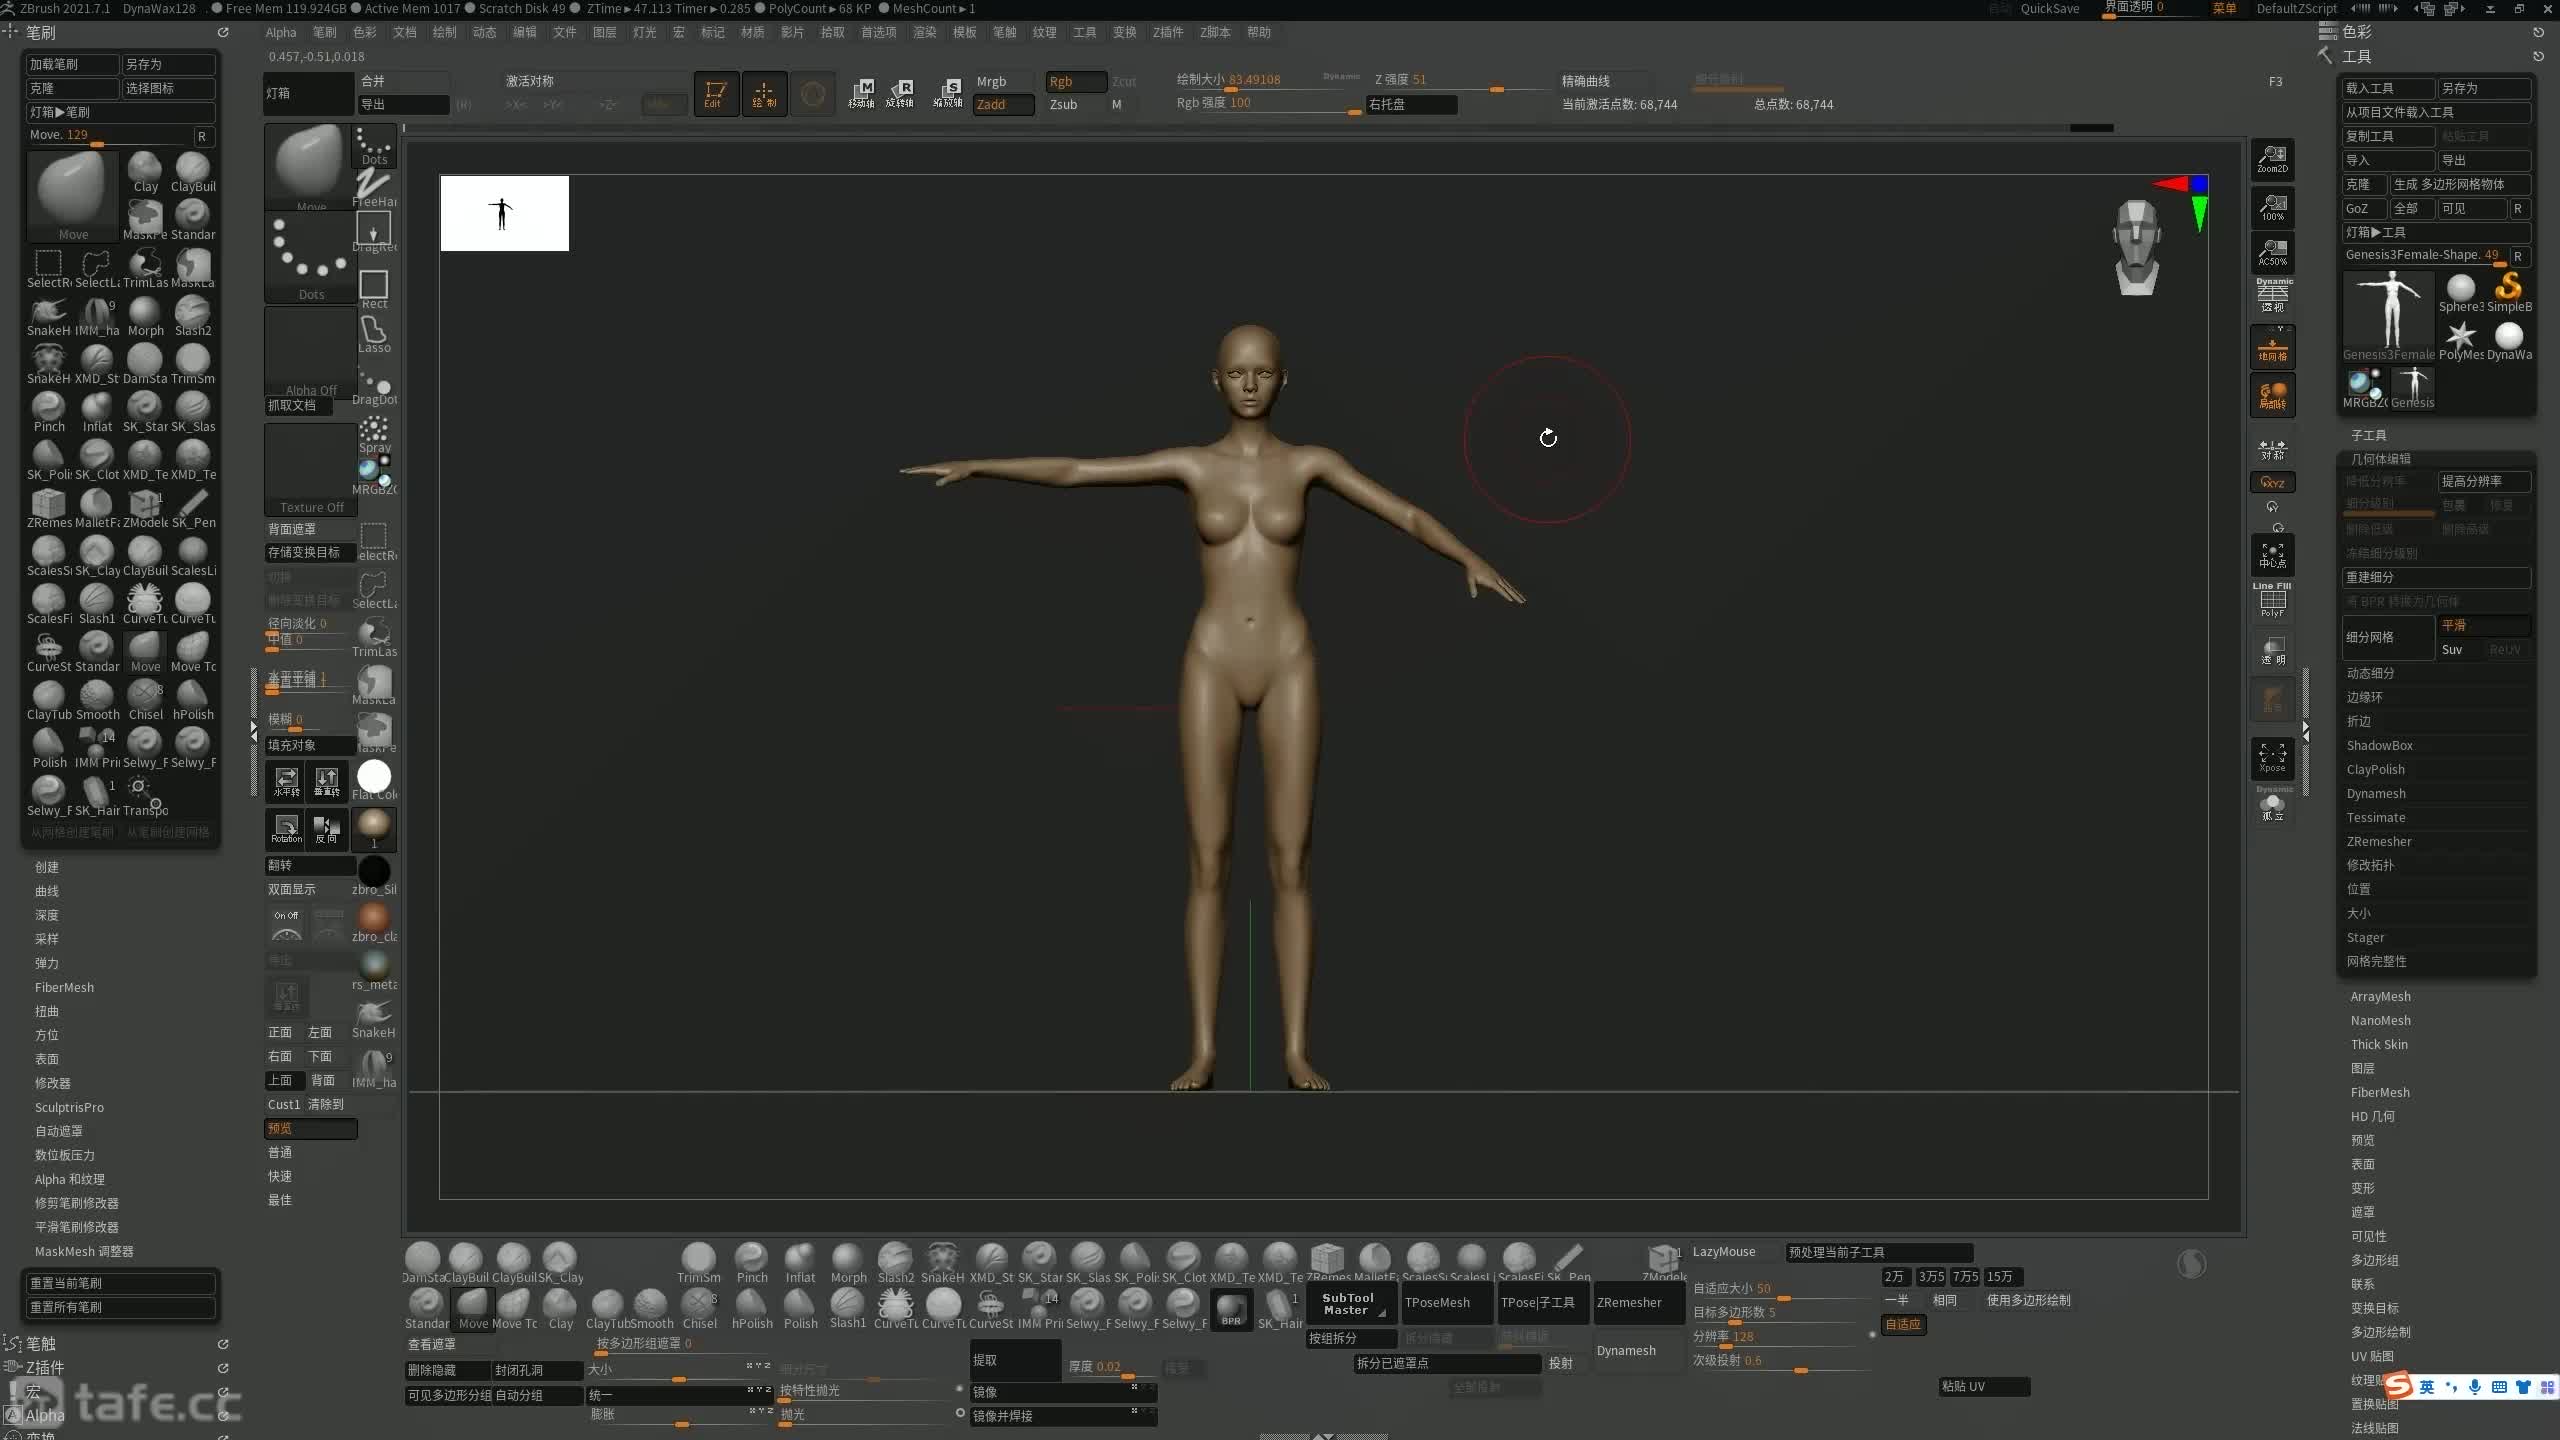Image resolution: width=2560 pixels, height=1440 pixels.
Task: Open the 材质 (Material) menu
Action: click(x=752, y=32)
